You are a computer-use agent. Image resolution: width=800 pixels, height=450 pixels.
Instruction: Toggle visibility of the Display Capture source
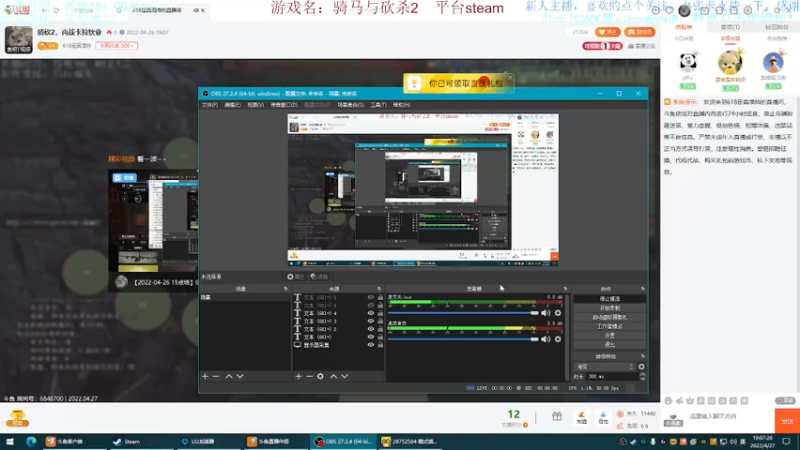click(371, 345)
